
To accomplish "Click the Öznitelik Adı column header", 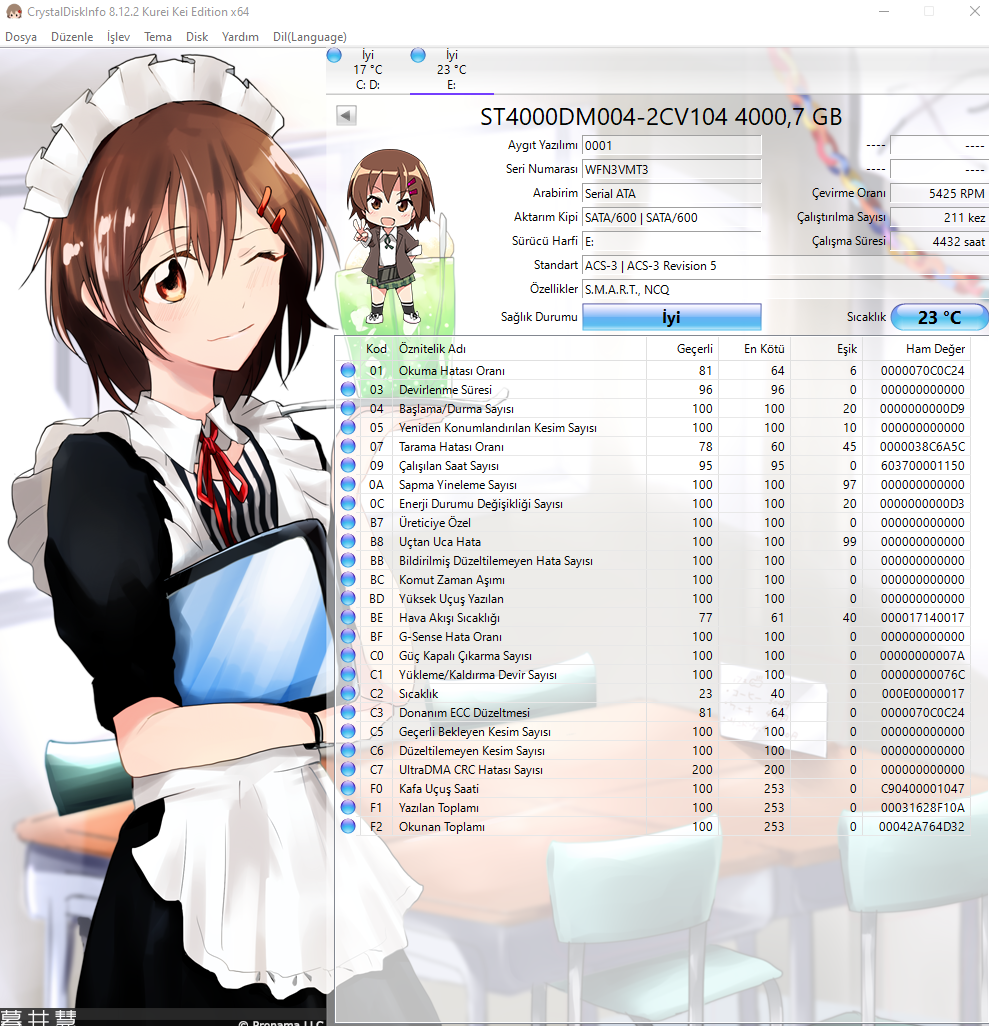I will 520,349.
